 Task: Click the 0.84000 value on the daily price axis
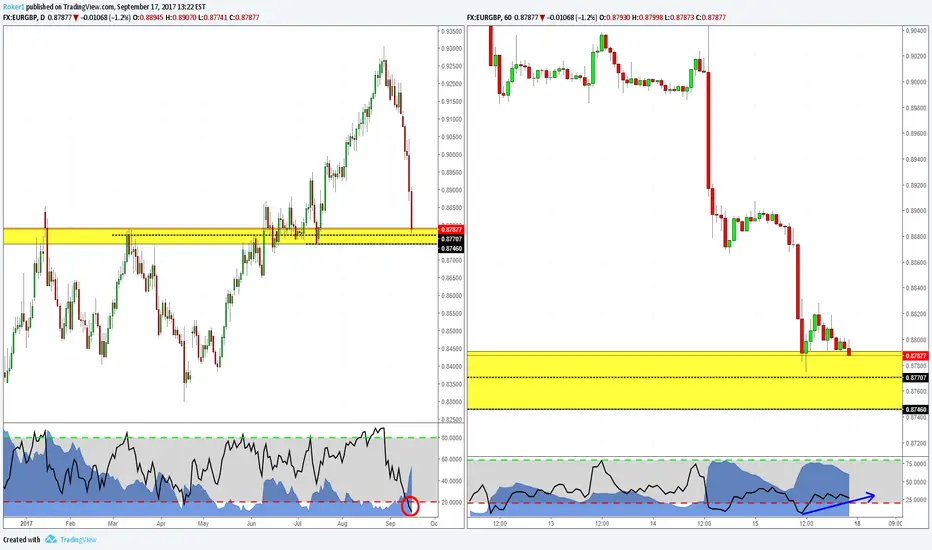pyautogui.click(x=452, y=367)
